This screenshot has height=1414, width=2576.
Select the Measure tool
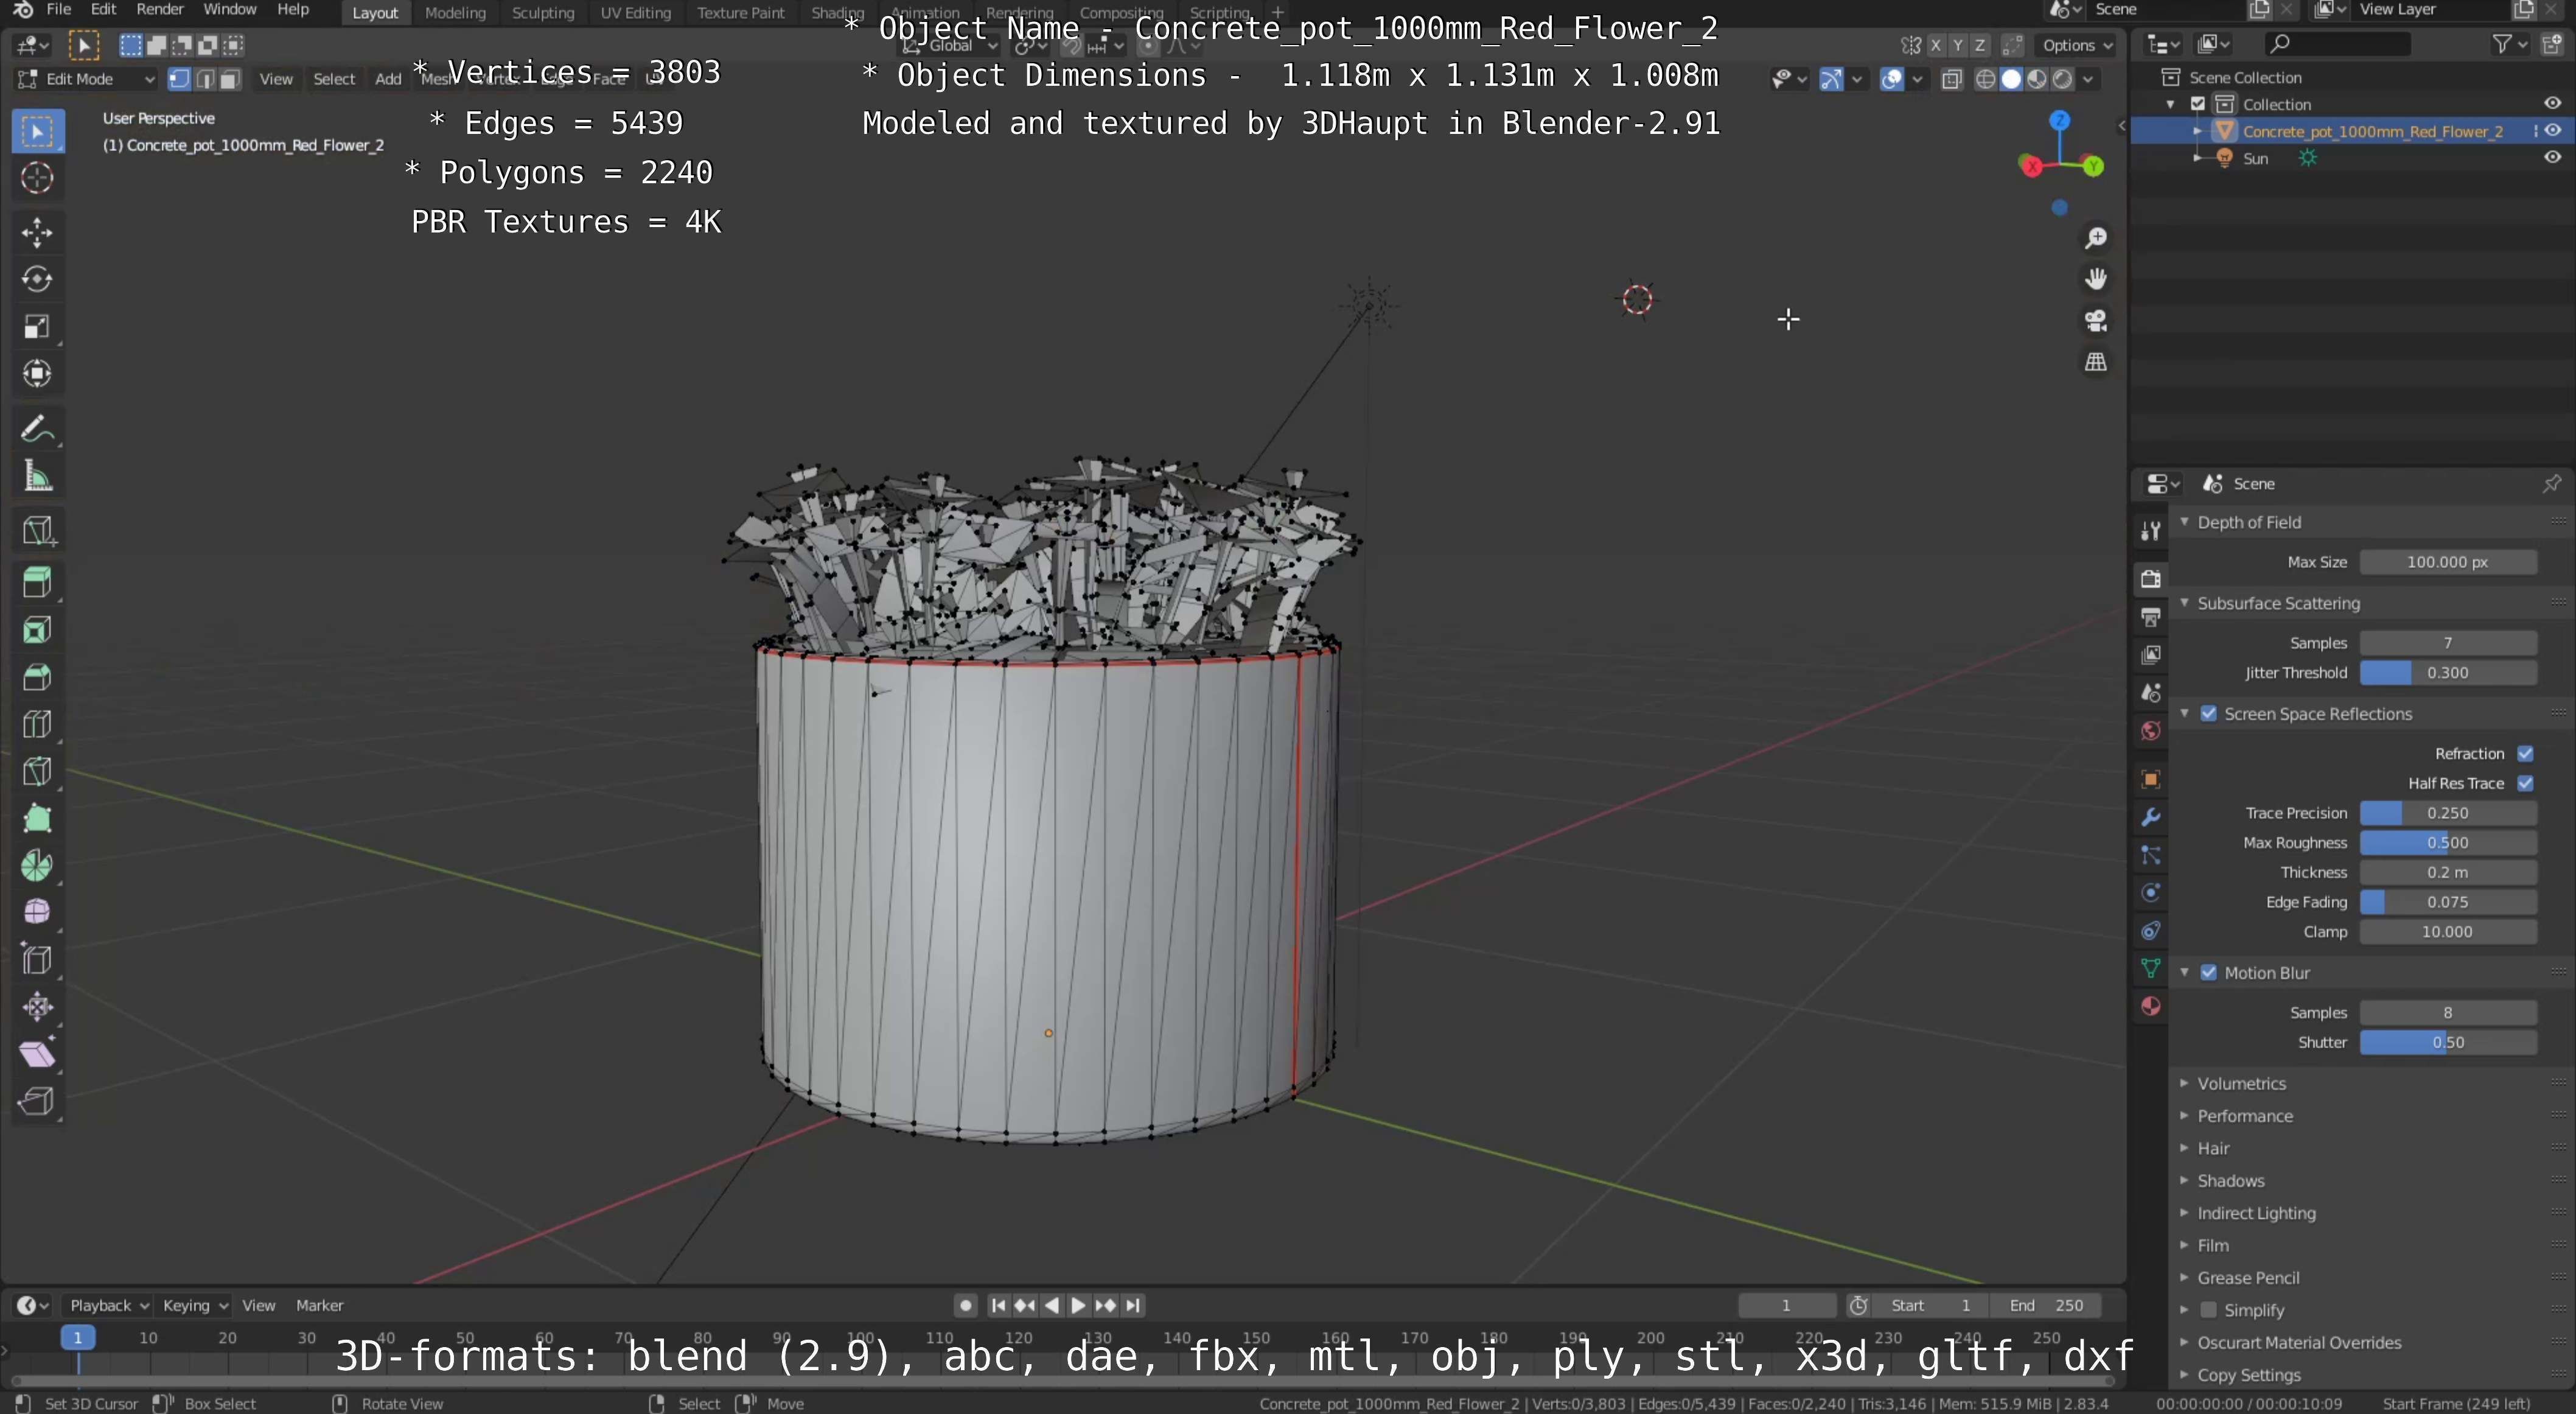pos(37,476)
